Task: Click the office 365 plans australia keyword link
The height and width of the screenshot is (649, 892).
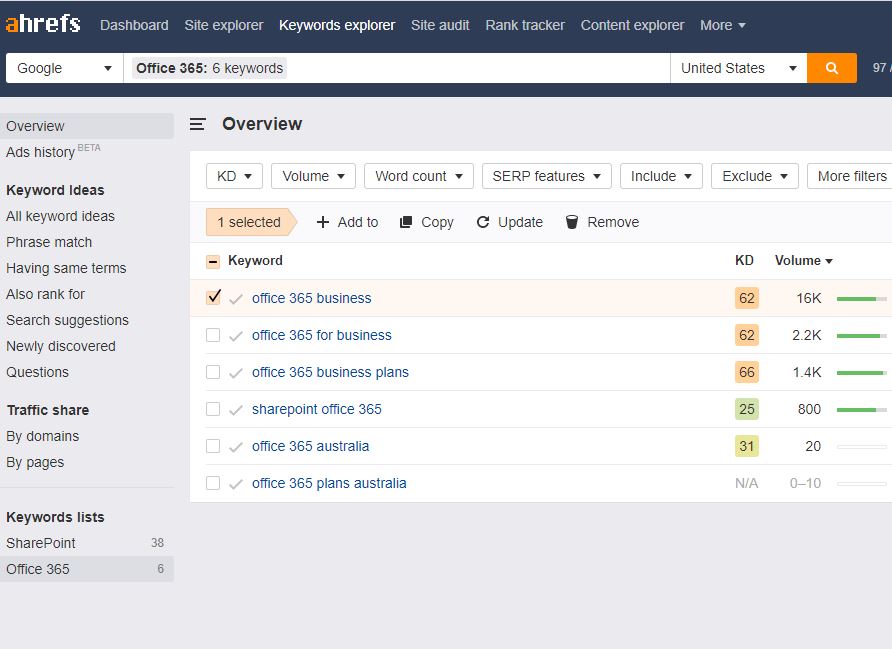Action: coord(329,483)
